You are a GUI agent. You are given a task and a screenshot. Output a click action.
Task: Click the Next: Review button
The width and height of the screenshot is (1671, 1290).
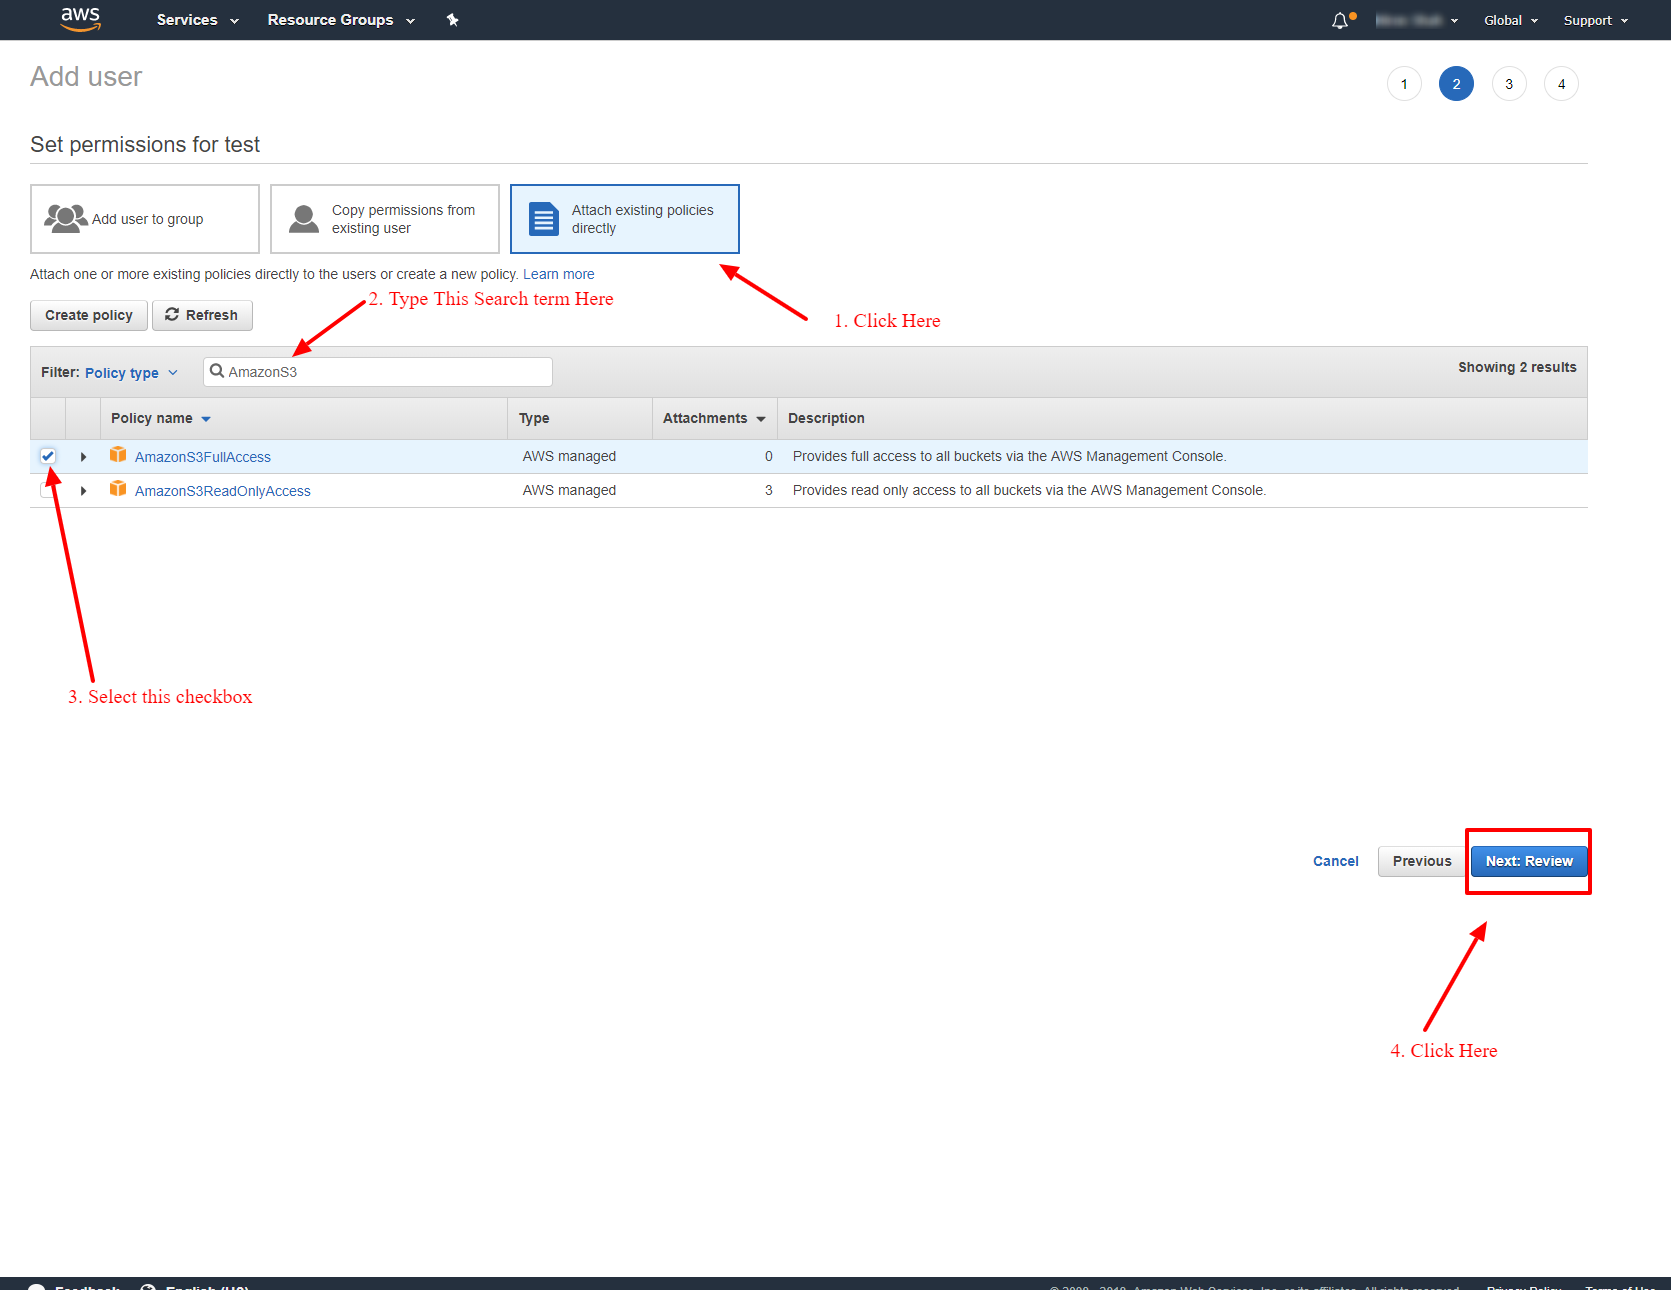1529,861
